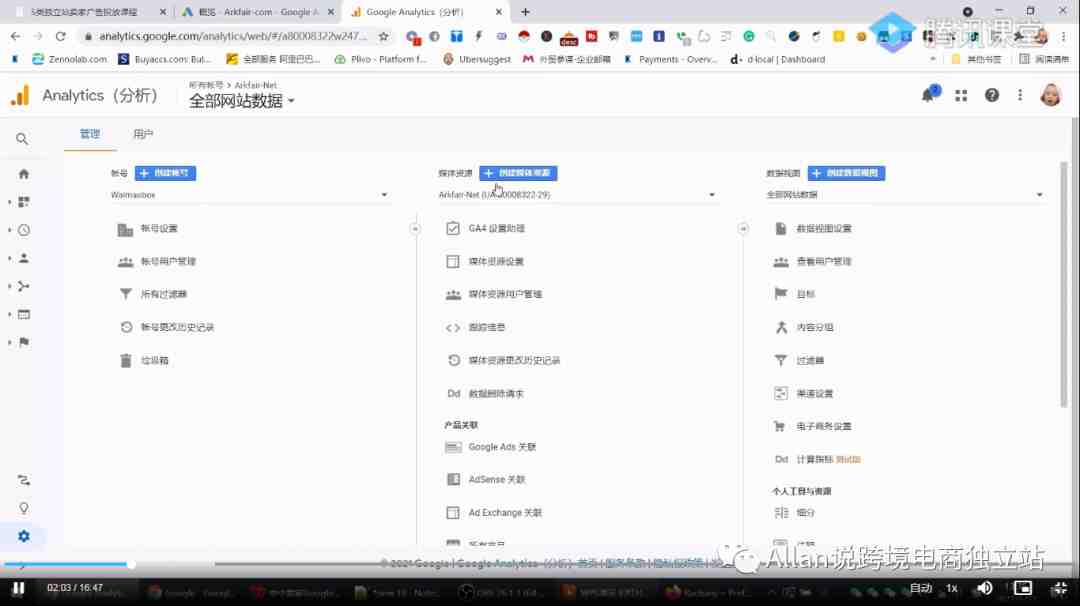Screen dimensions: 1080x606
Task: Open the Audience person icon in sidebar
Action: (23, 258)
